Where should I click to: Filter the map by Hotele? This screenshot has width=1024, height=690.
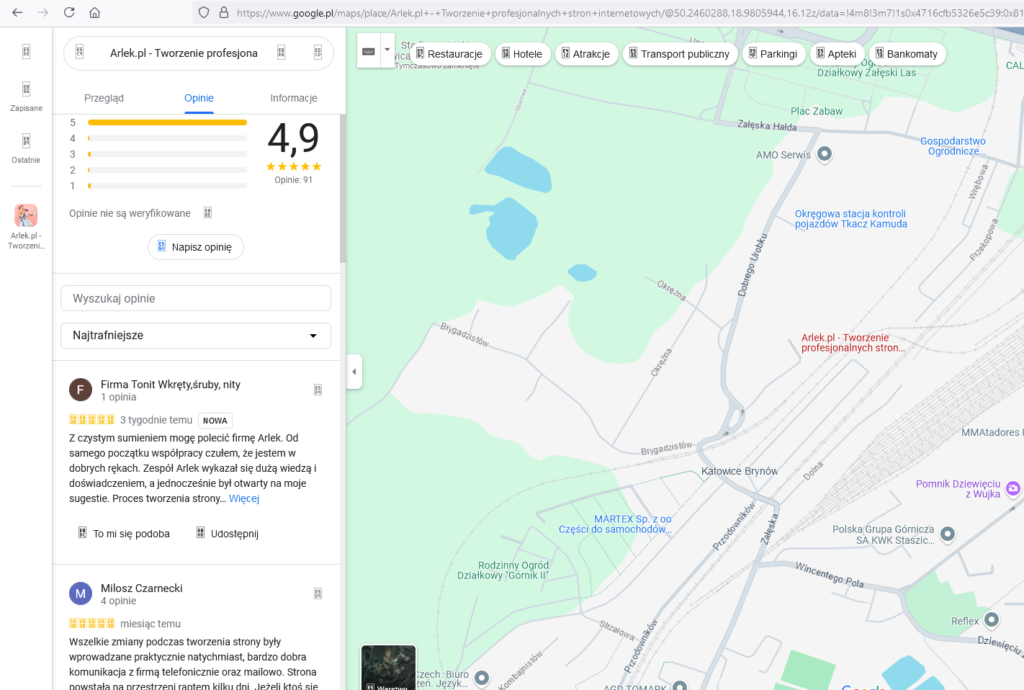click(x=521, y=54)
